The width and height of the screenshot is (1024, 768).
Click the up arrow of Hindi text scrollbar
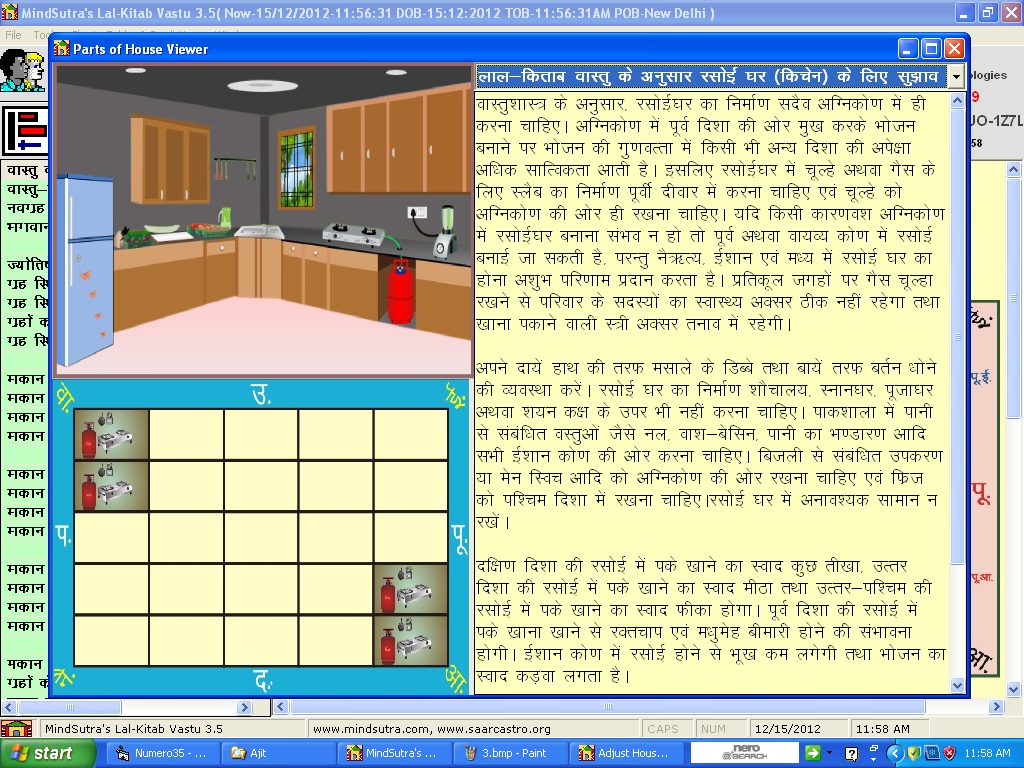[957, 101]
